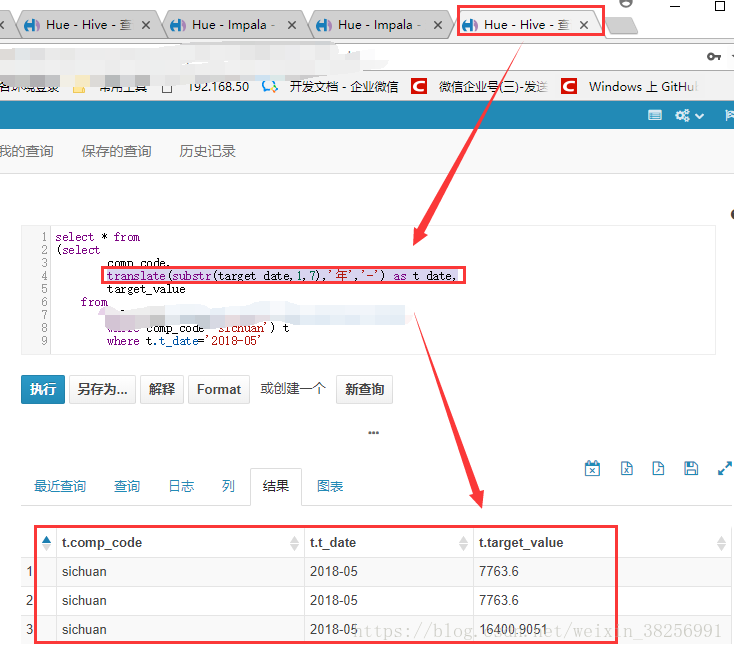Click the save results disk icon
The width and height of the screenshot is (734, 651).
pyautogui.click(x=691, y=468)
